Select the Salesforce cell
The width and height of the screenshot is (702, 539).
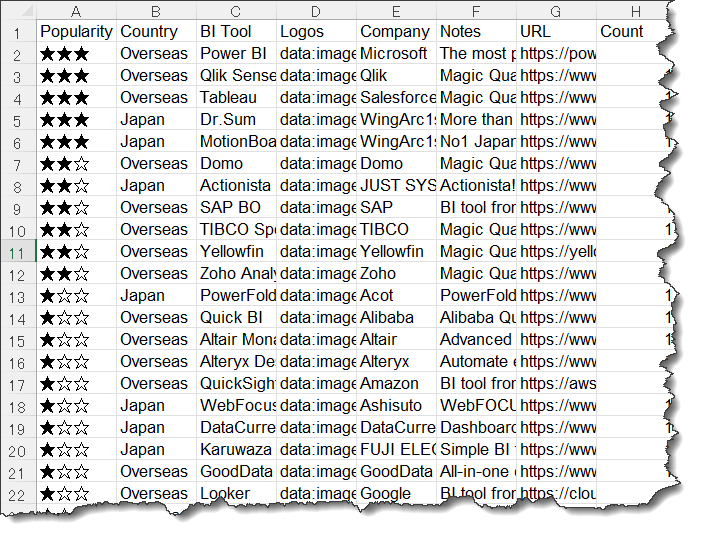(397, 98)
